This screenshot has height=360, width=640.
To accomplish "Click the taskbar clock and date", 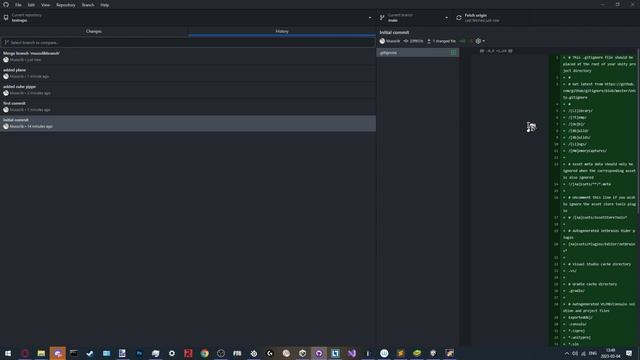I will tap(611, 353).
